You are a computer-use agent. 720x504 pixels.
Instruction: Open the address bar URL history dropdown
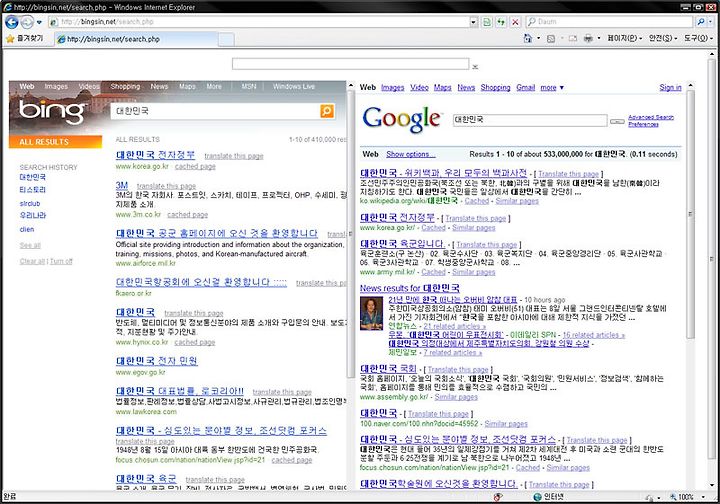coord(473,22)
